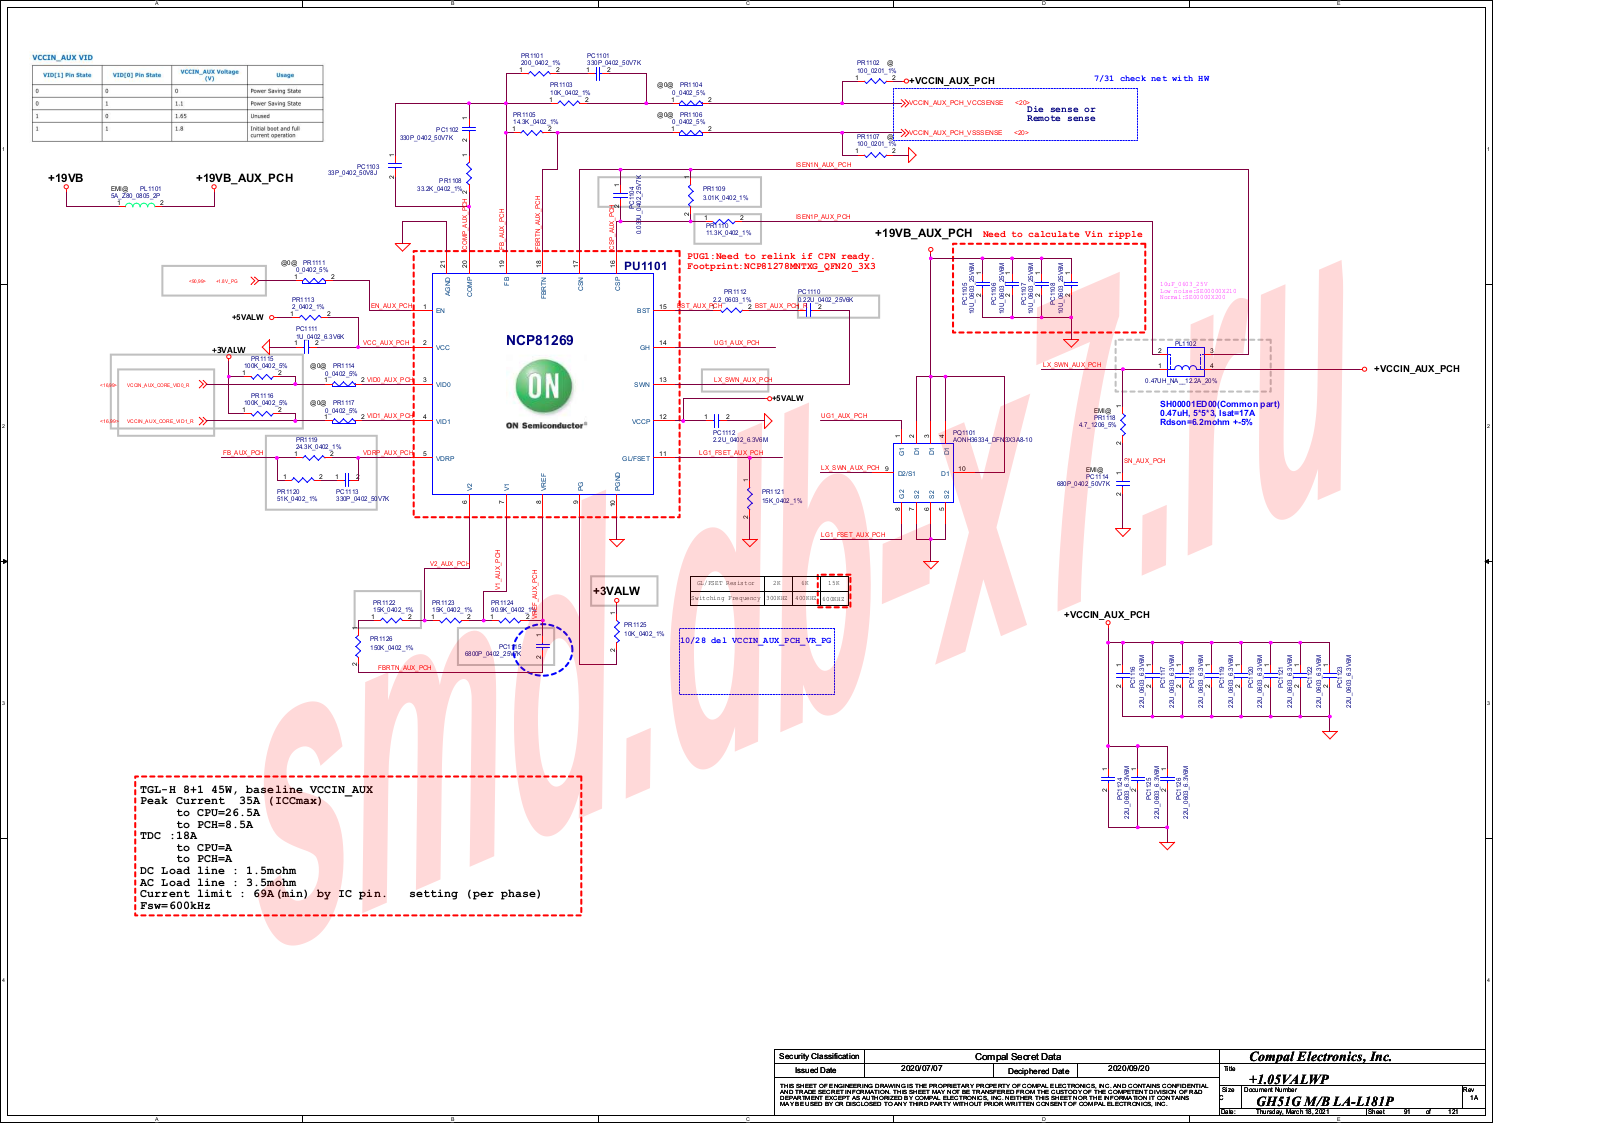Viewport: 1601px width, 1132px height.
Task: Click the Compal Secret Data cell
Action: pyautogui.click(x=1018, y=1057)
